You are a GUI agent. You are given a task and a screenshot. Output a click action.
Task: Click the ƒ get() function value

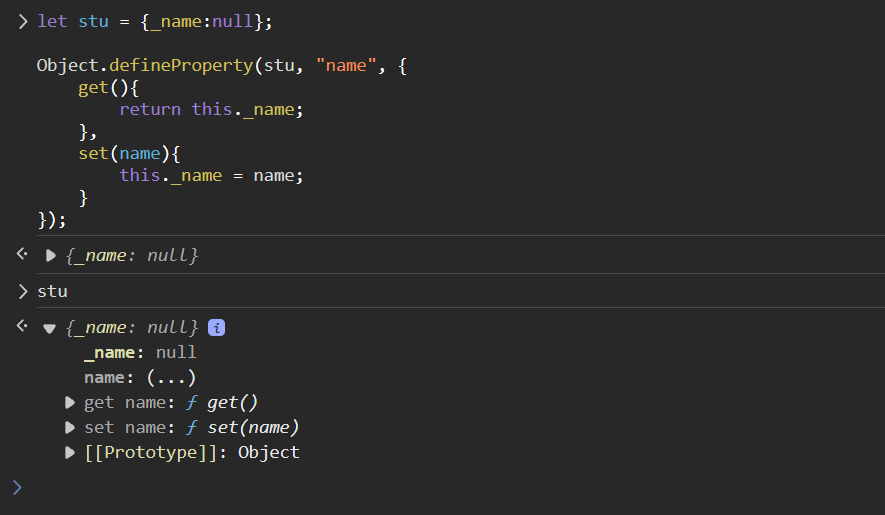coord(223,403)
